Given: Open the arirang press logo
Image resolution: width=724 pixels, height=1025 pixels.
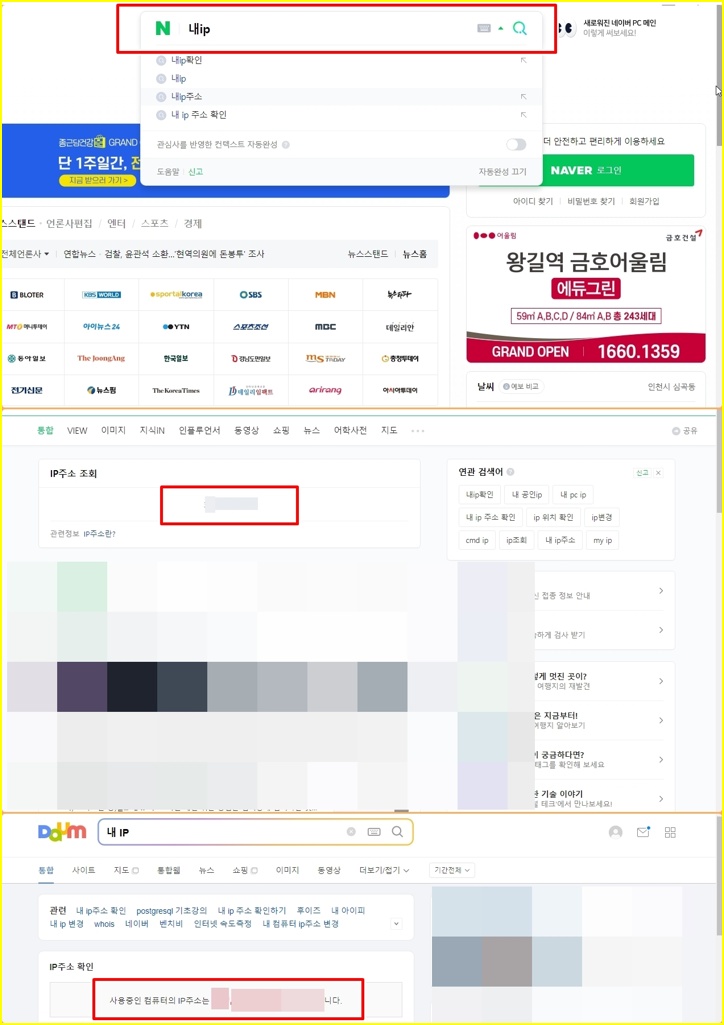Looking at the screenshot, I should (x=325, y=390).
